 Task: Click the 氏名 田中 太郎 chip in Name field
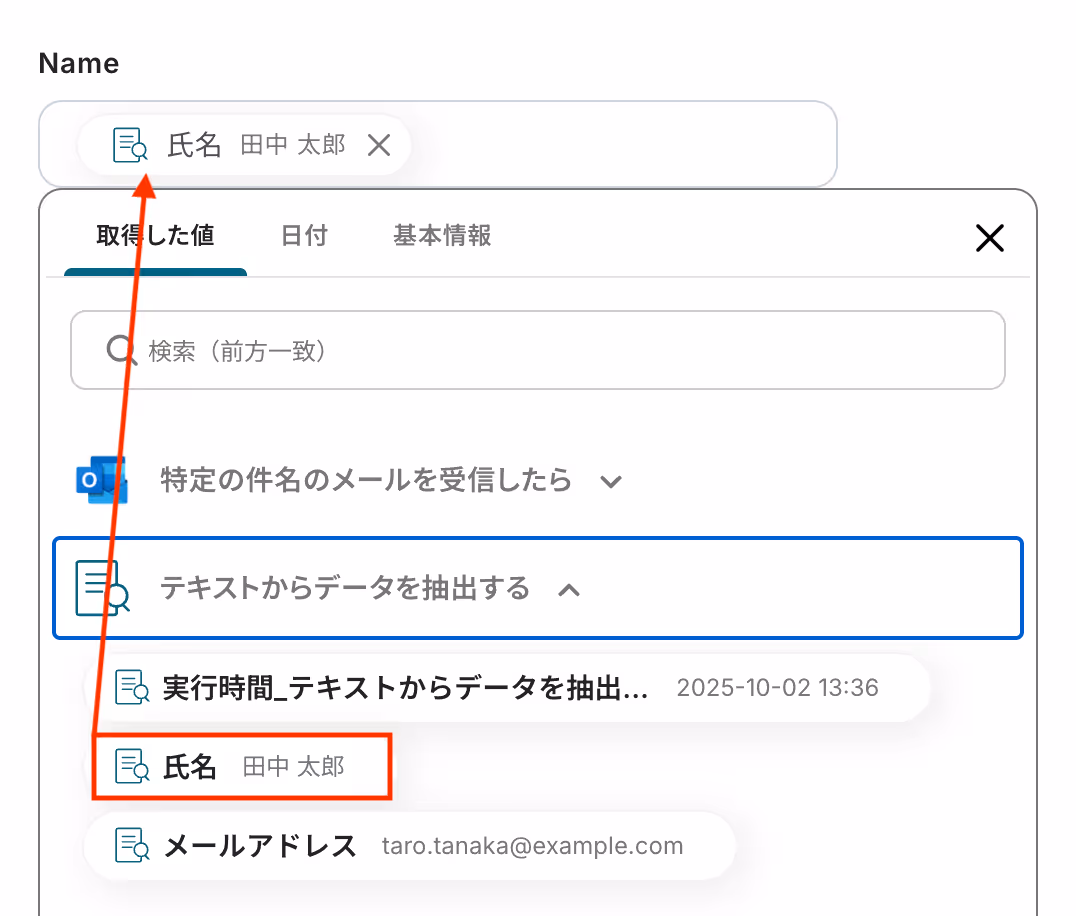coord(244,145)
